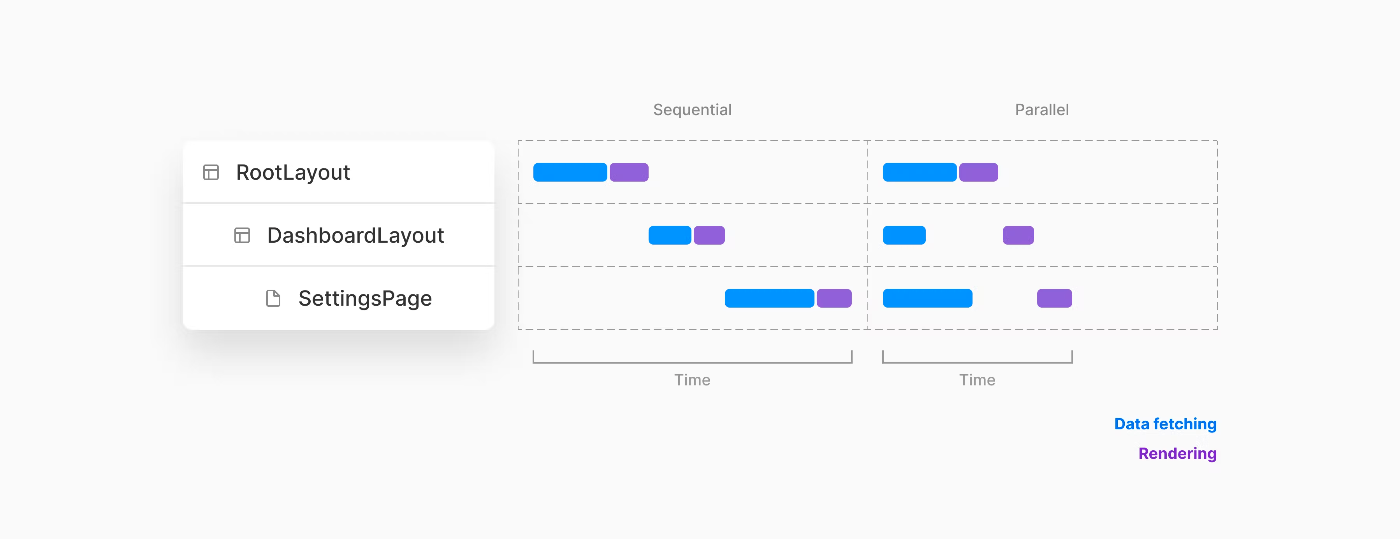Image resolution: width=1400 pixels, height=539 pixels.
Task: Click the Time label under Parallel
Action: 977,380
